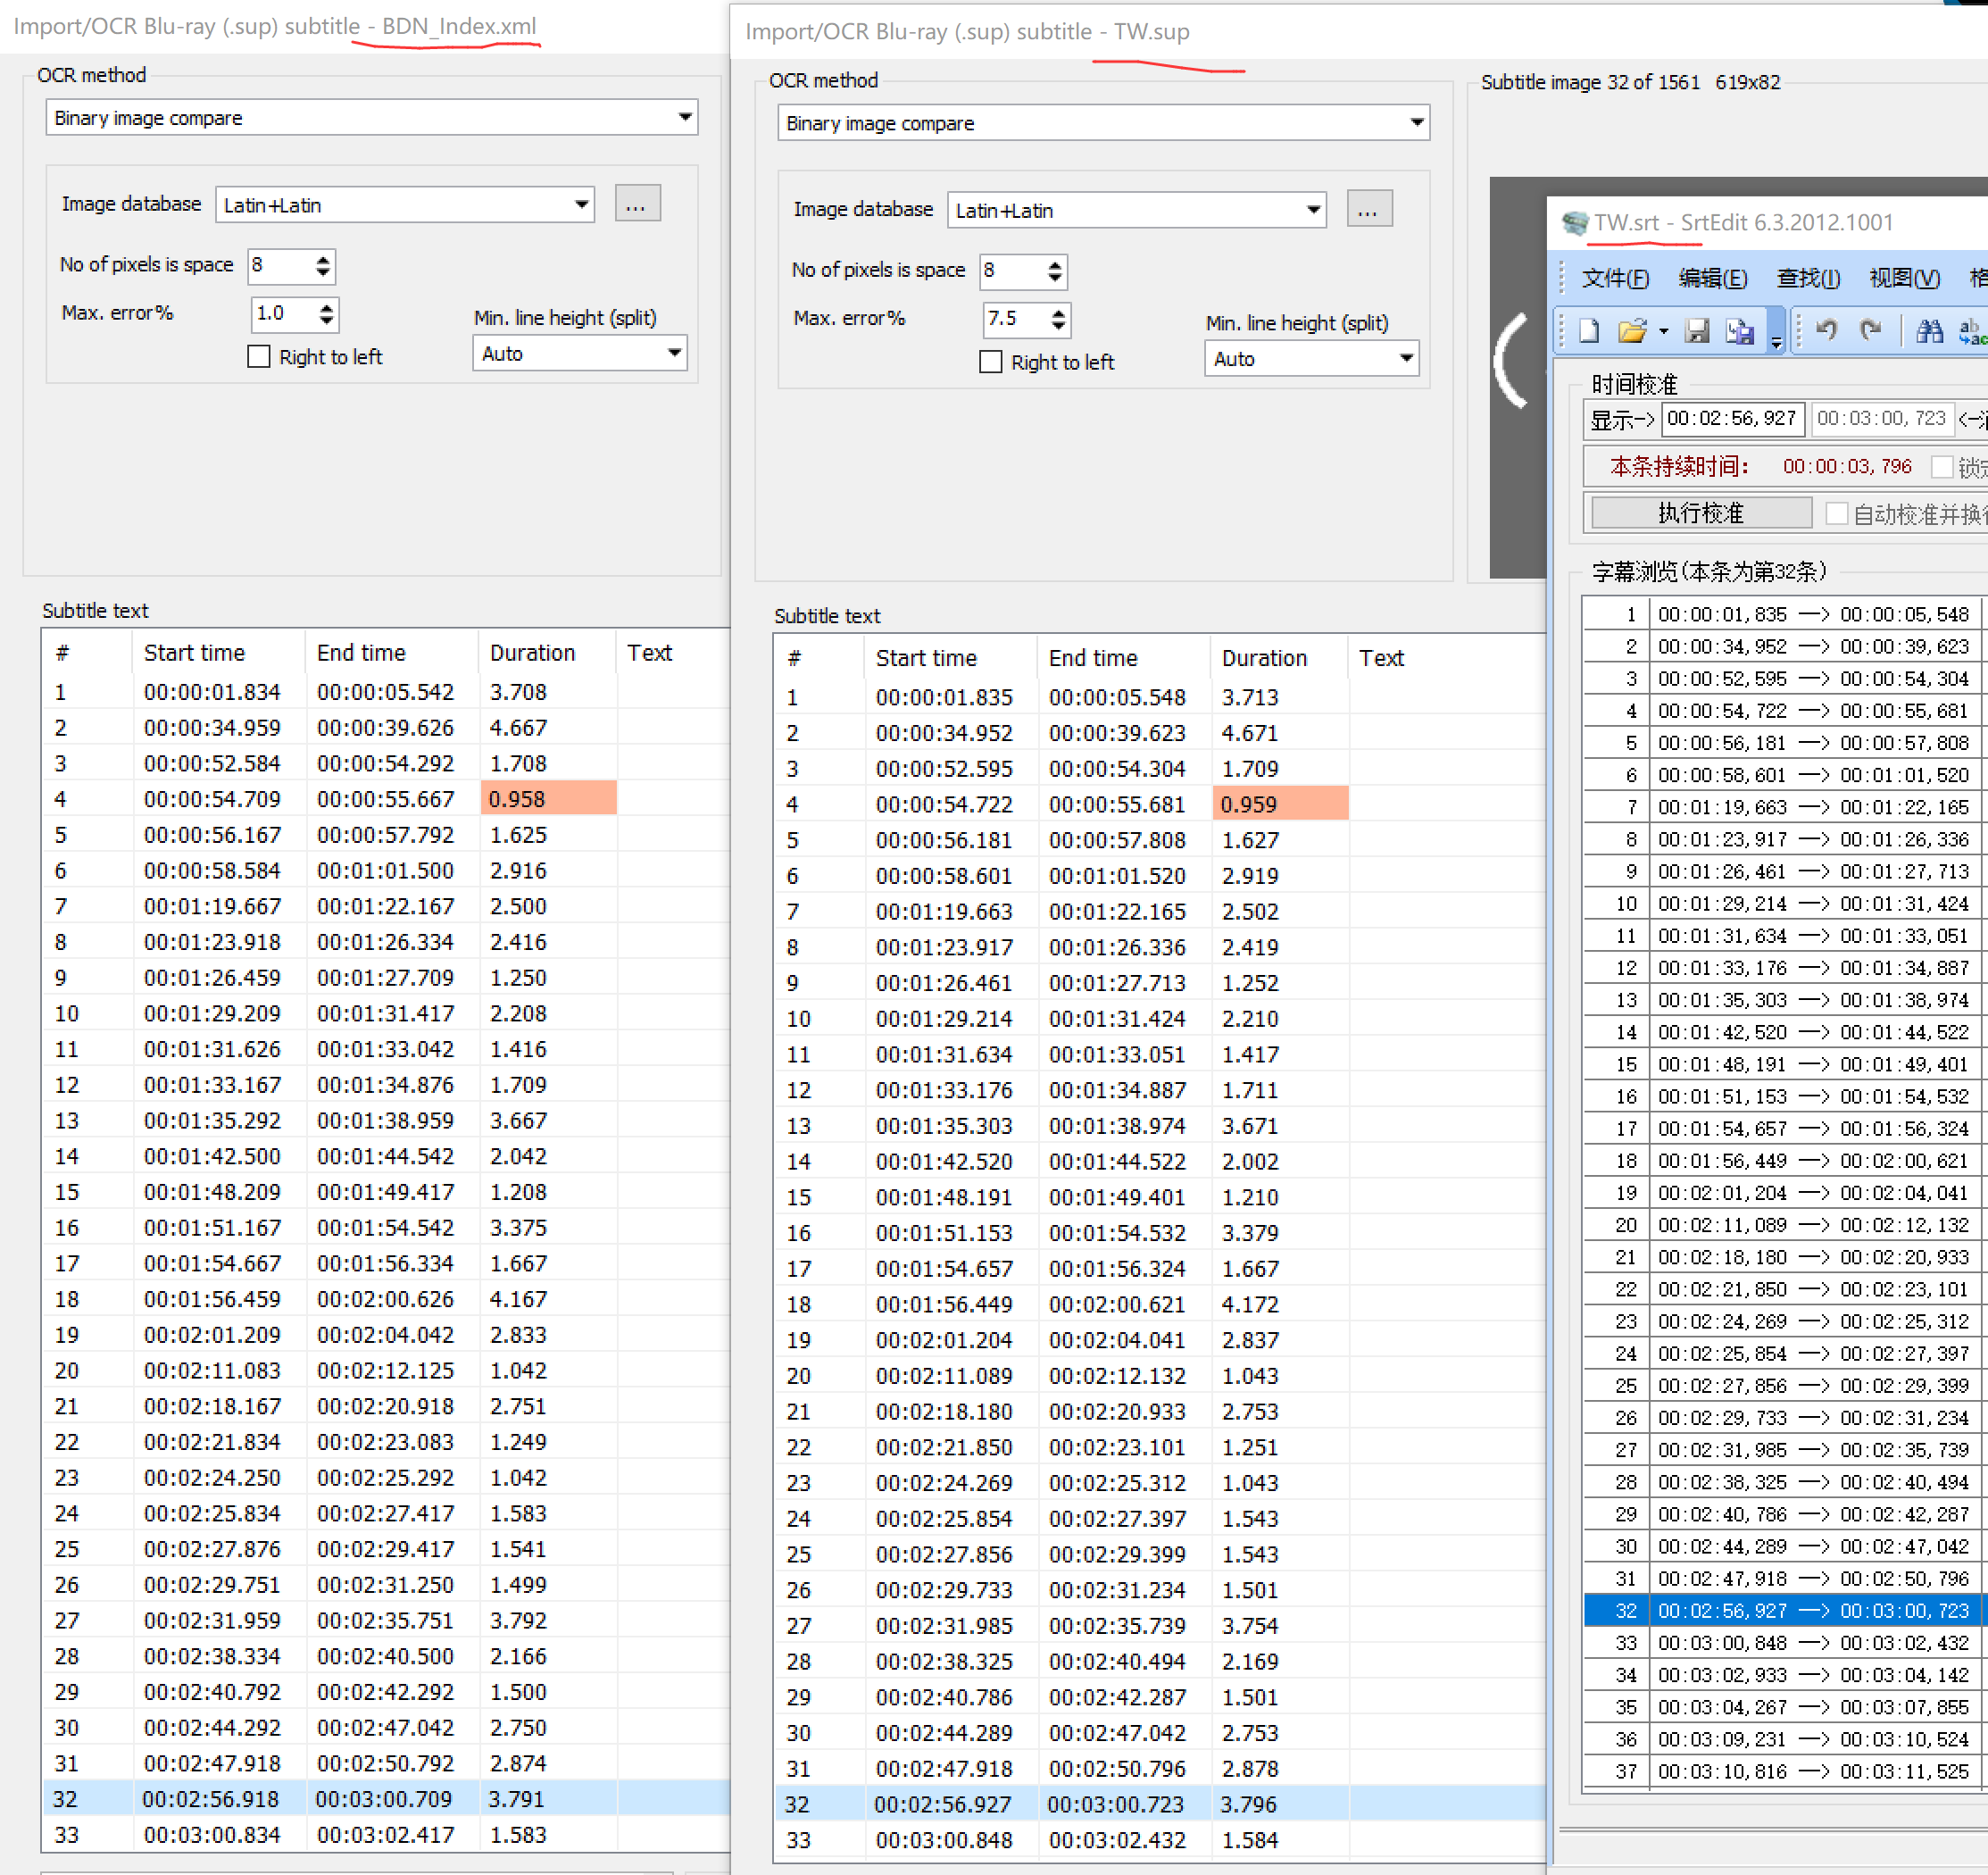Viewport: 1988px width, 1875px height.
Task: Edit the start time field 00:02:56,927
Action: (1732, 419)
